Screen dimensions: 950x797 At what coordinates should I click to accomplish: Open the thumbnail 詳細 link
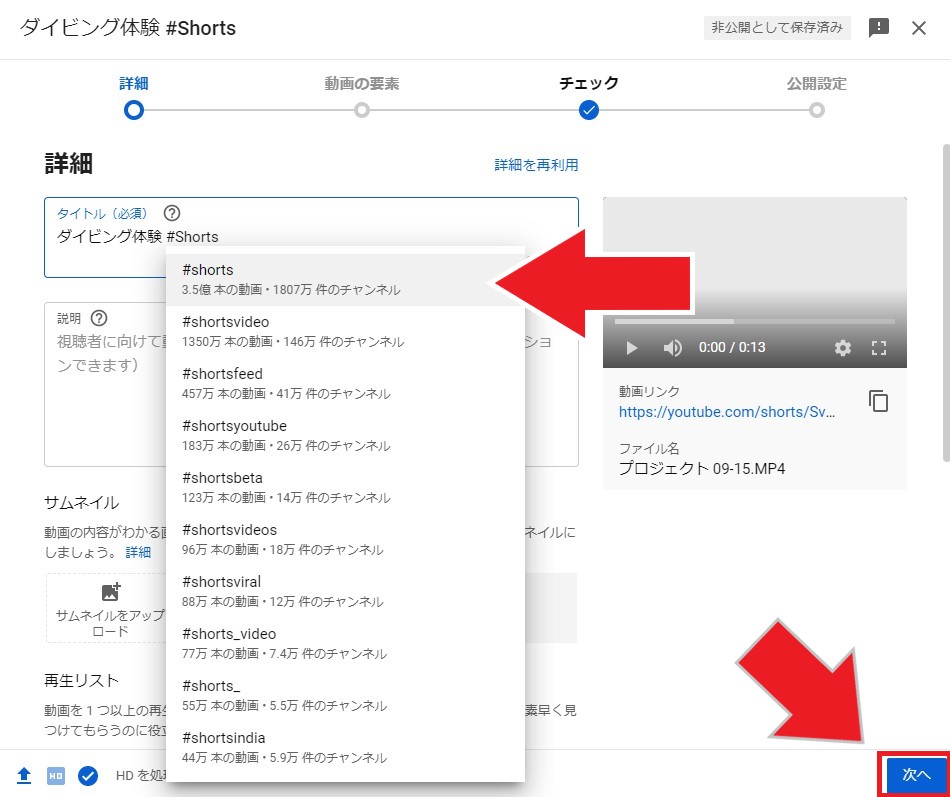click(138, 552)
